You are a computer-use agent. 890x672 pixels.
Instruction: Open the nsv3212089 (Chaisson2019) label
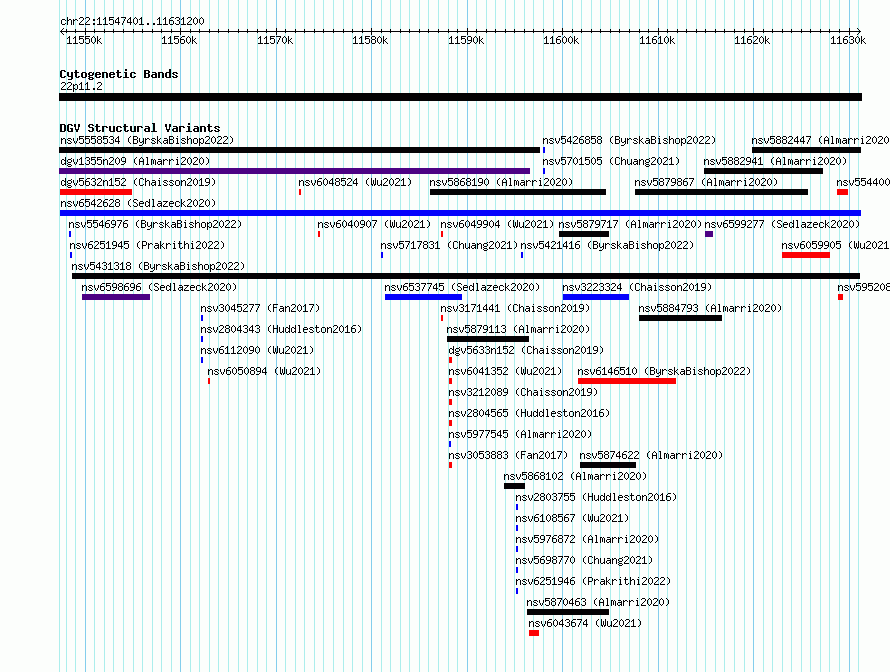coord(523,392)
